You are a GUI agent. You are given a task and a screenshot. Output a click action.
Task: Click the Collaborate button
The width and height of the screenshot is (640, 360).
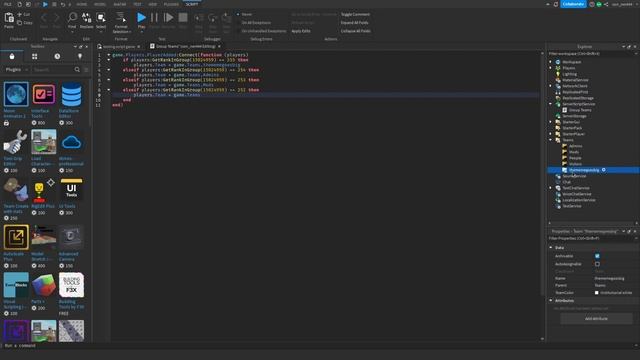coord(573,4)
